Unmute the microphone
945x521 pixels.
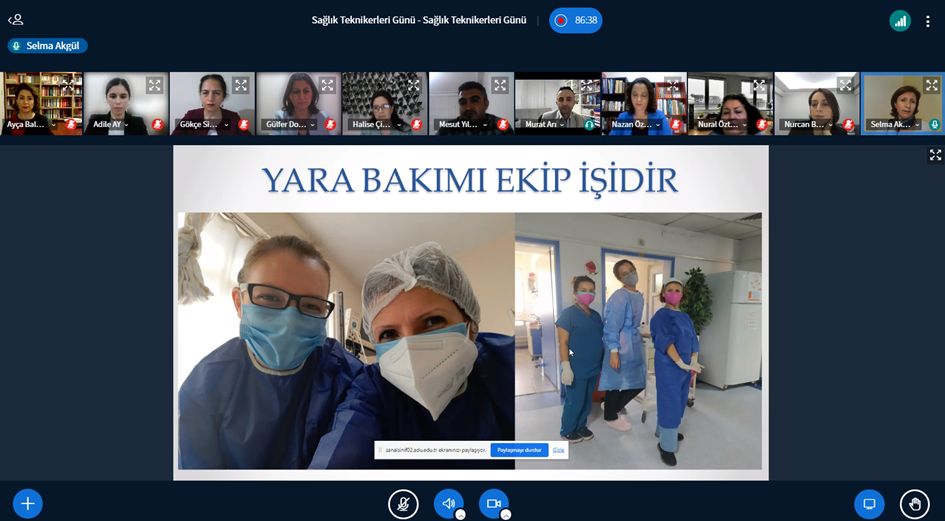403,504
